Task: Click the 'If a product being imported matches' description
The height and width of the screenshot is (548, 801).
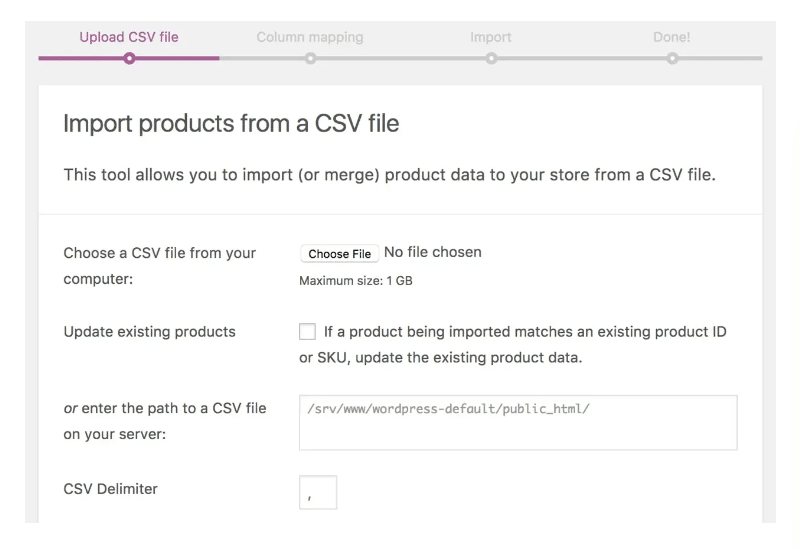Action: [x=525, y=332]
